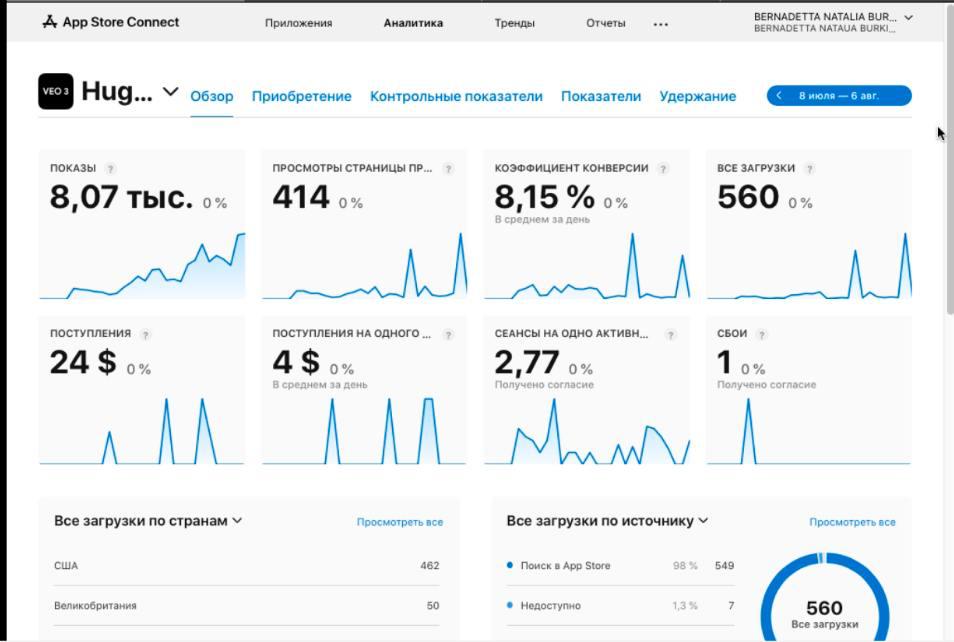Screen dimensions: 954x642
Task: Click the vertical page scrollbar
Action: (950, 158)
